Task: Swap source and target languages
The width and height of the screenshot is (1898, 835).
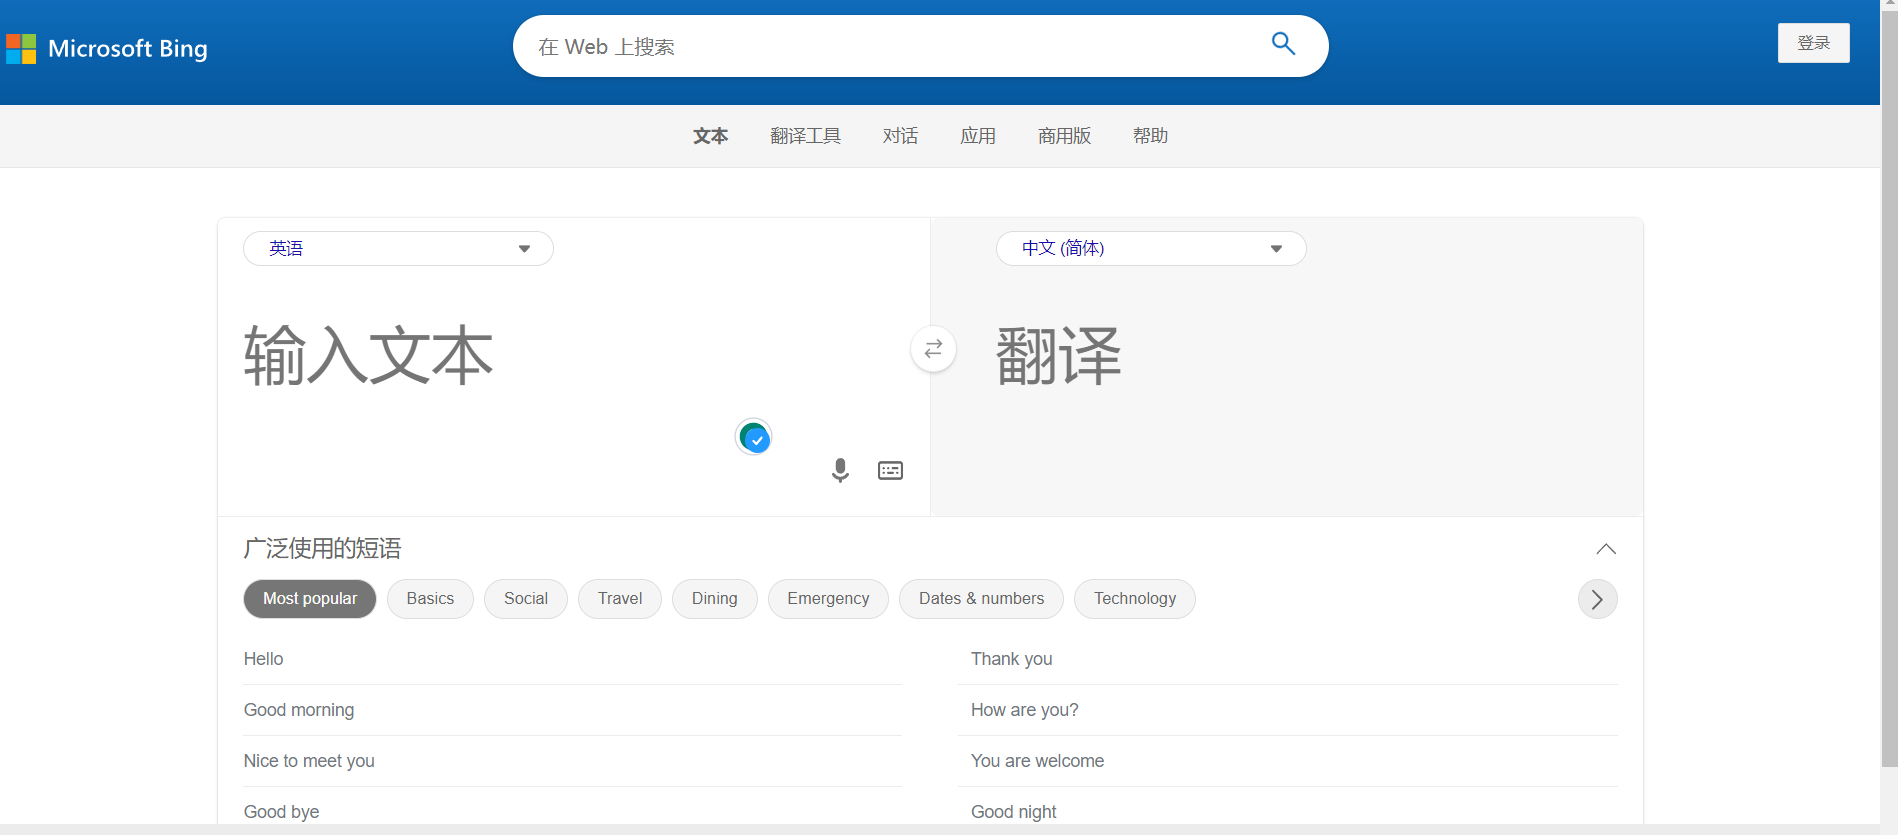Action: 933,349
